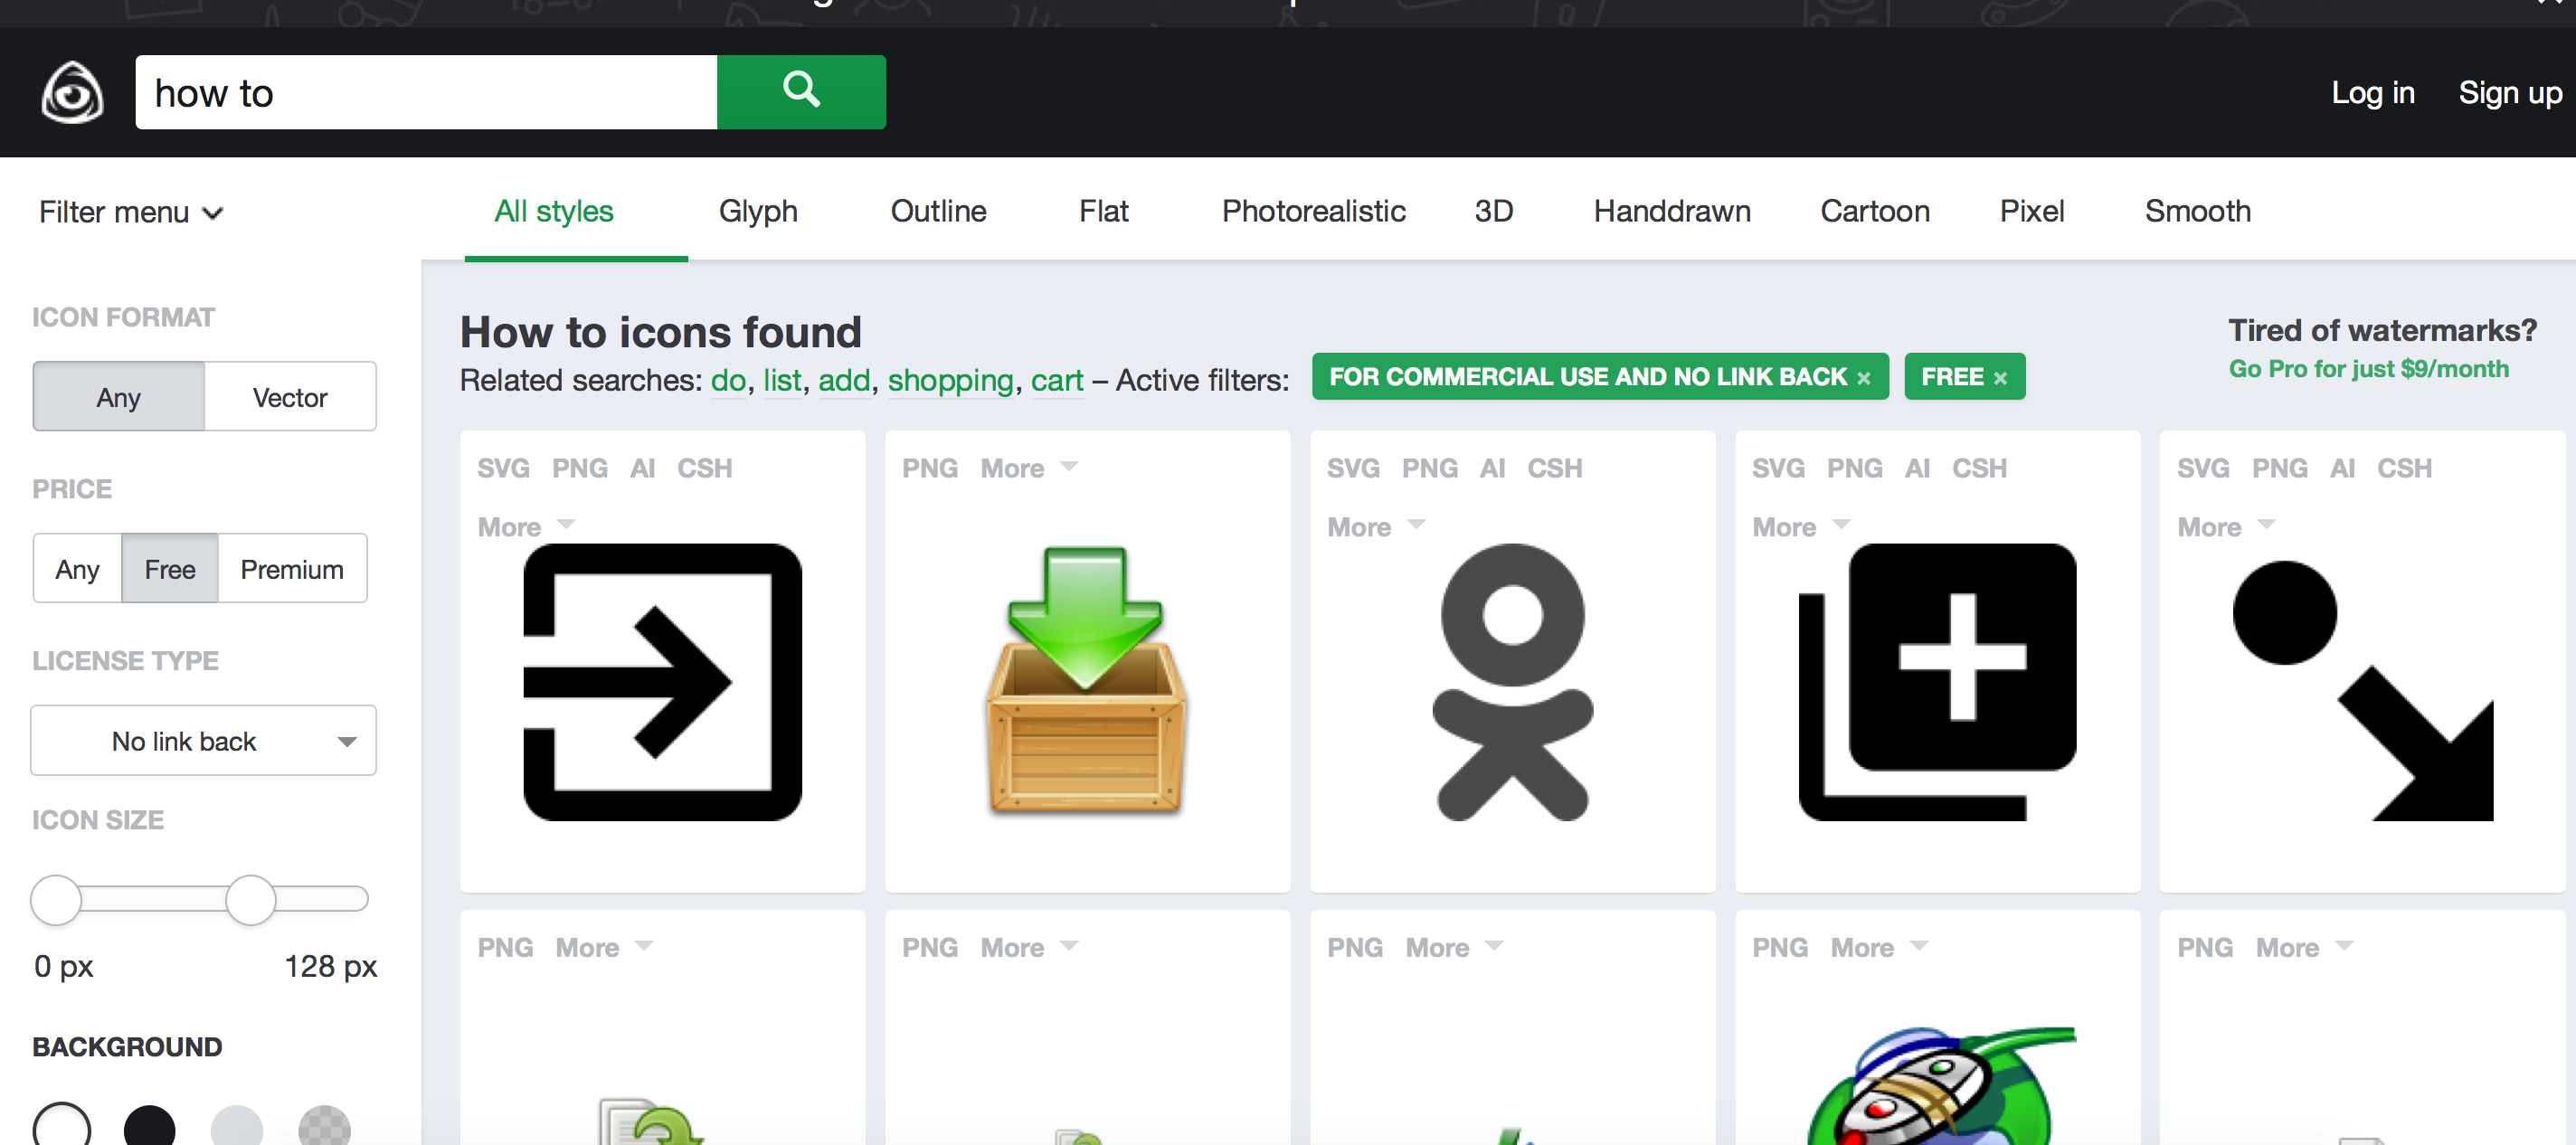Choose SVG format on login arrow icon card
The width and height of the screenshot is (2576, 1145).
pos(503,468)
